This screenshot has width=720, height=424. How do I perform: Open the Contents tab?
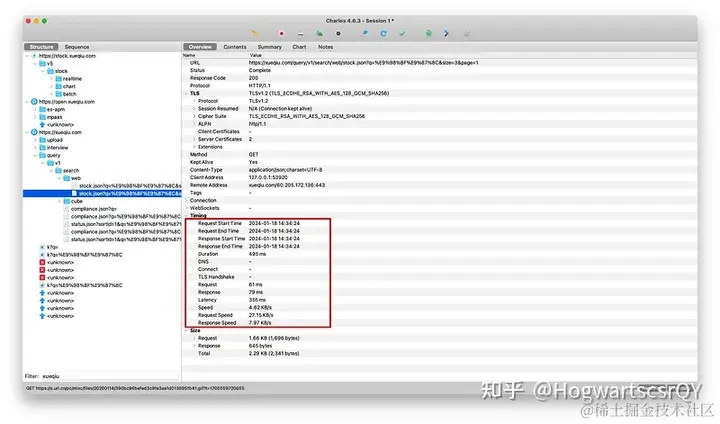point(235,47)
